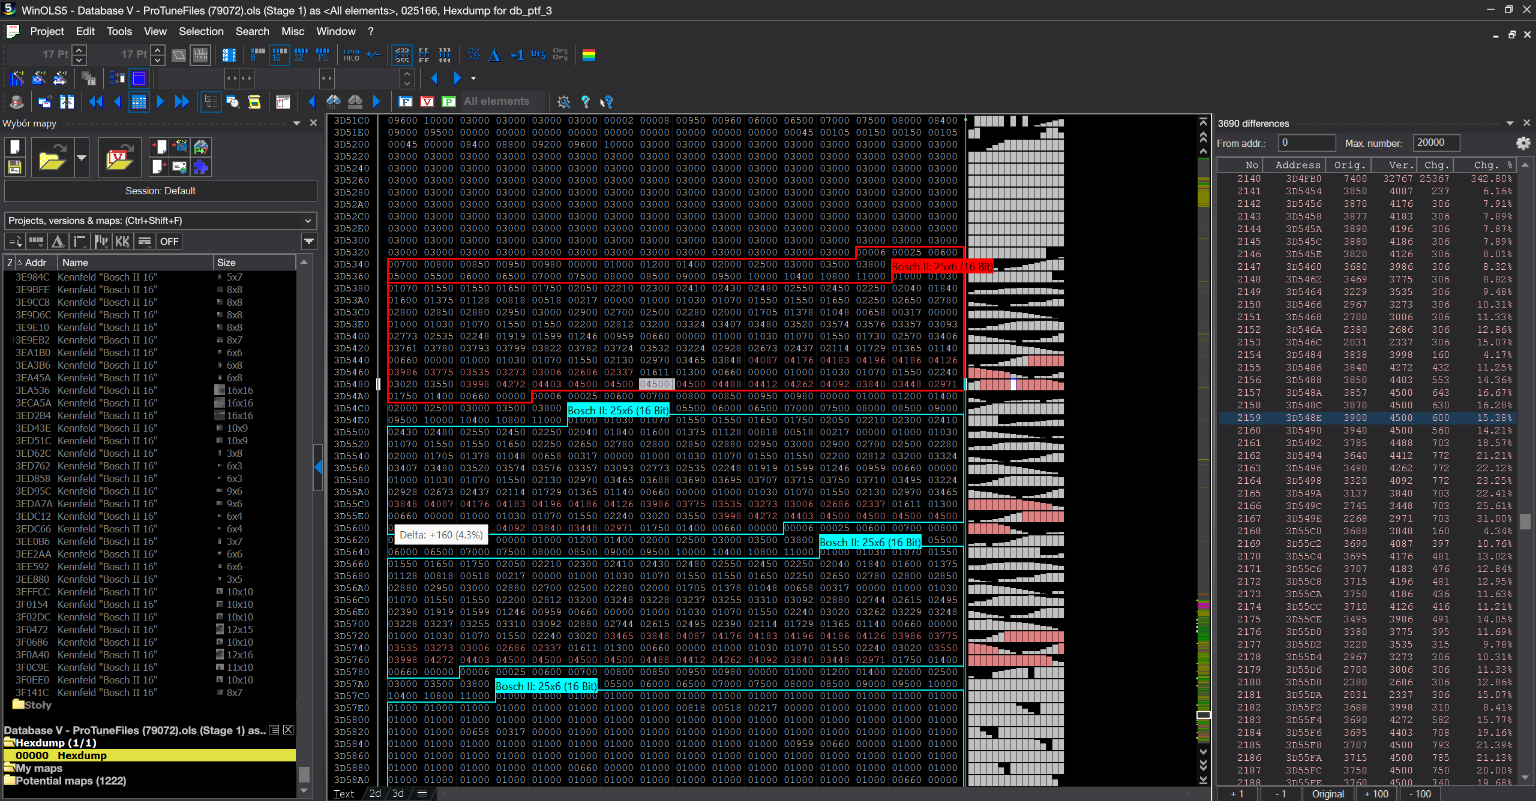The image size is (1536, 801).
Task: Expand the Potential maps (1222) folder
Action: coord(68,780)
